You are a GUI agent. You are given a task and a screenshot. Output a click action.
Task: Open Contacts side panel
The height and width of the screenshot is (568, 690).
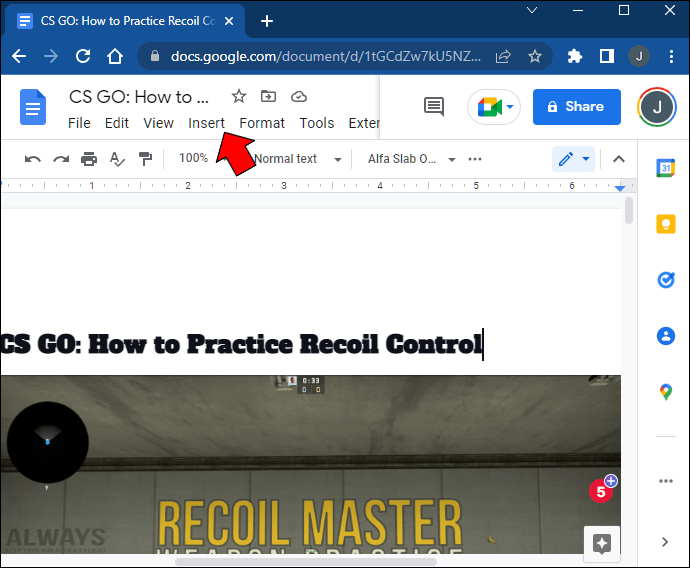click(x=666, y=336)
